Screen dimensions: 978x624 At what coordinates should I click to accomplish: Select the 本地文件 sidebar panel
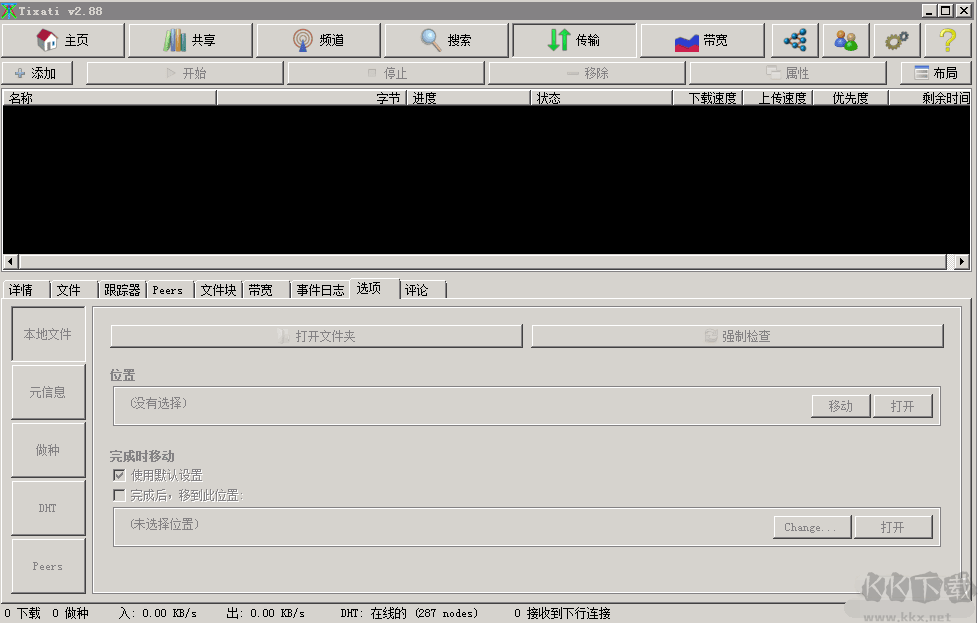[x=47, y=333]
